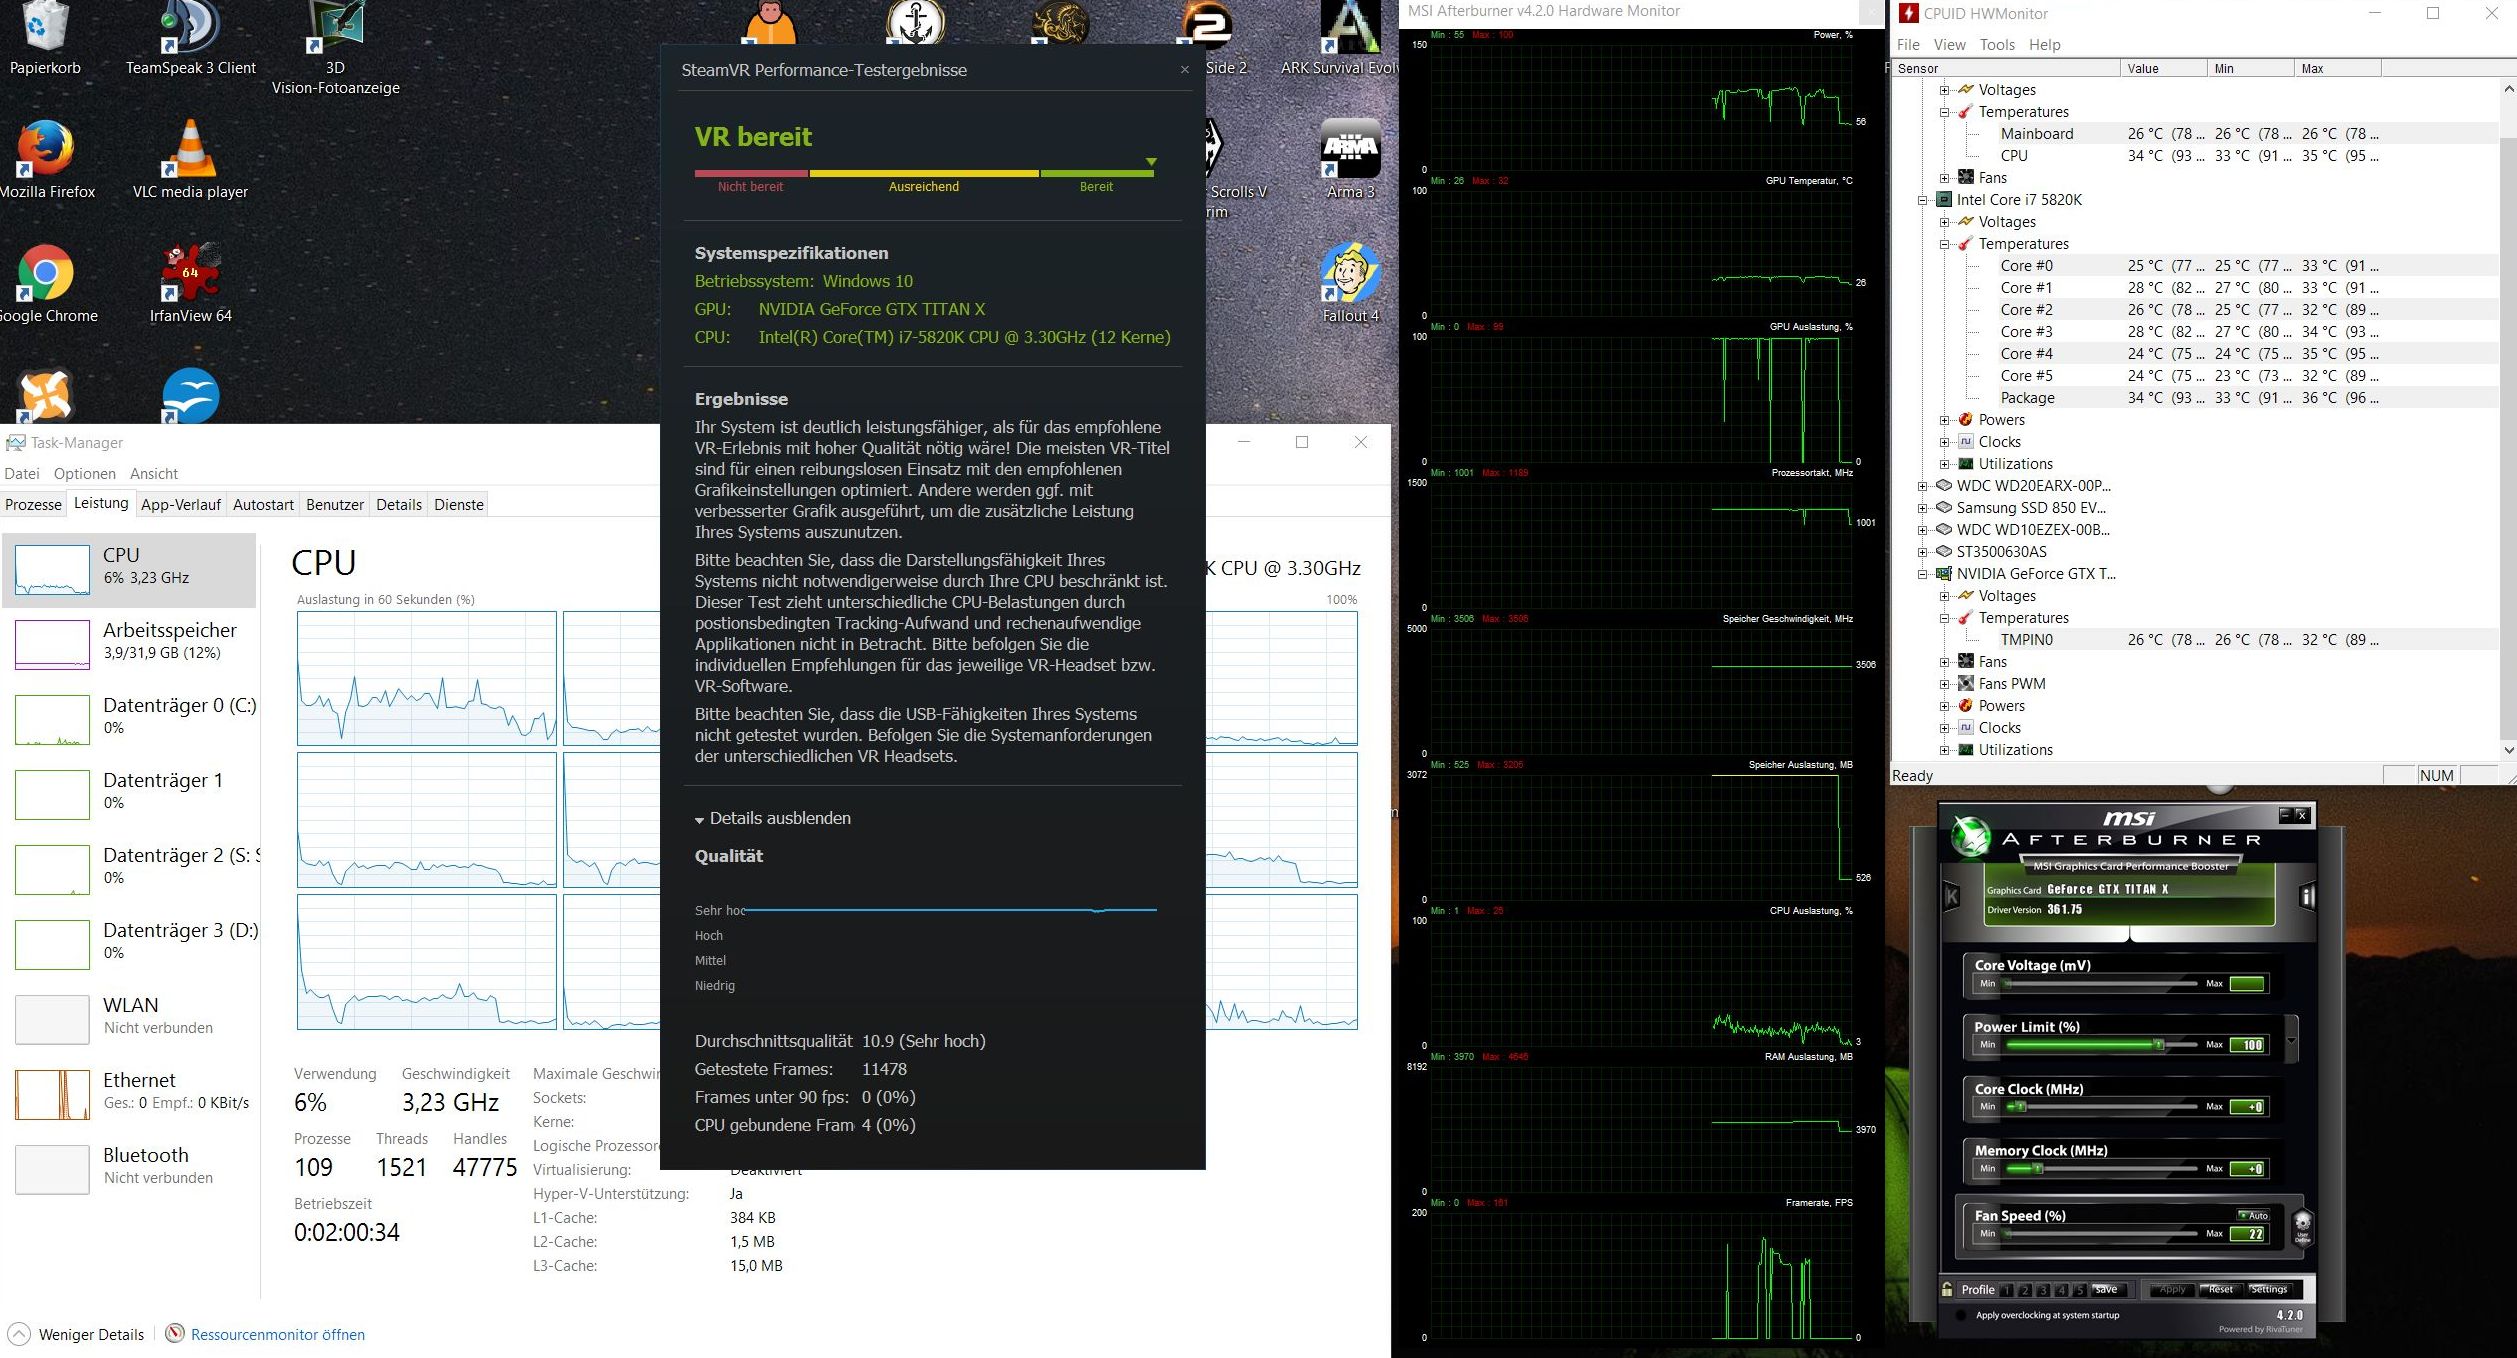Toggle Apply overclocking at system startup
The image size is (2517, 1358).
[1962, 1315]
